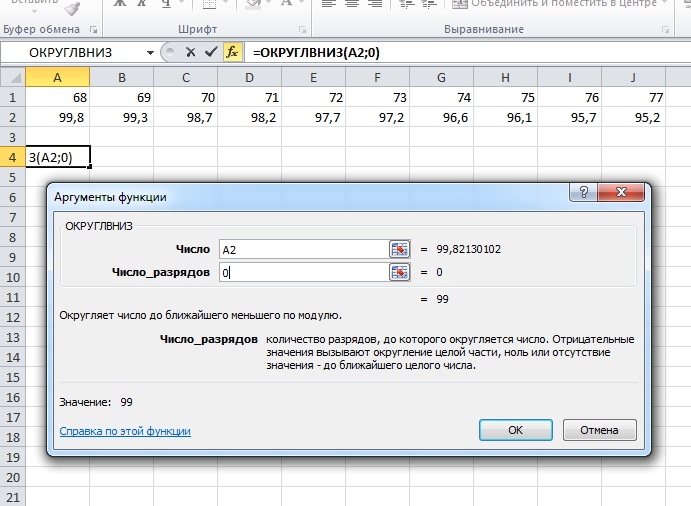Viewport: 691px width, 506px height.
Task: Click the value 99,82130102 in dialog
Action: click(468, 249)
